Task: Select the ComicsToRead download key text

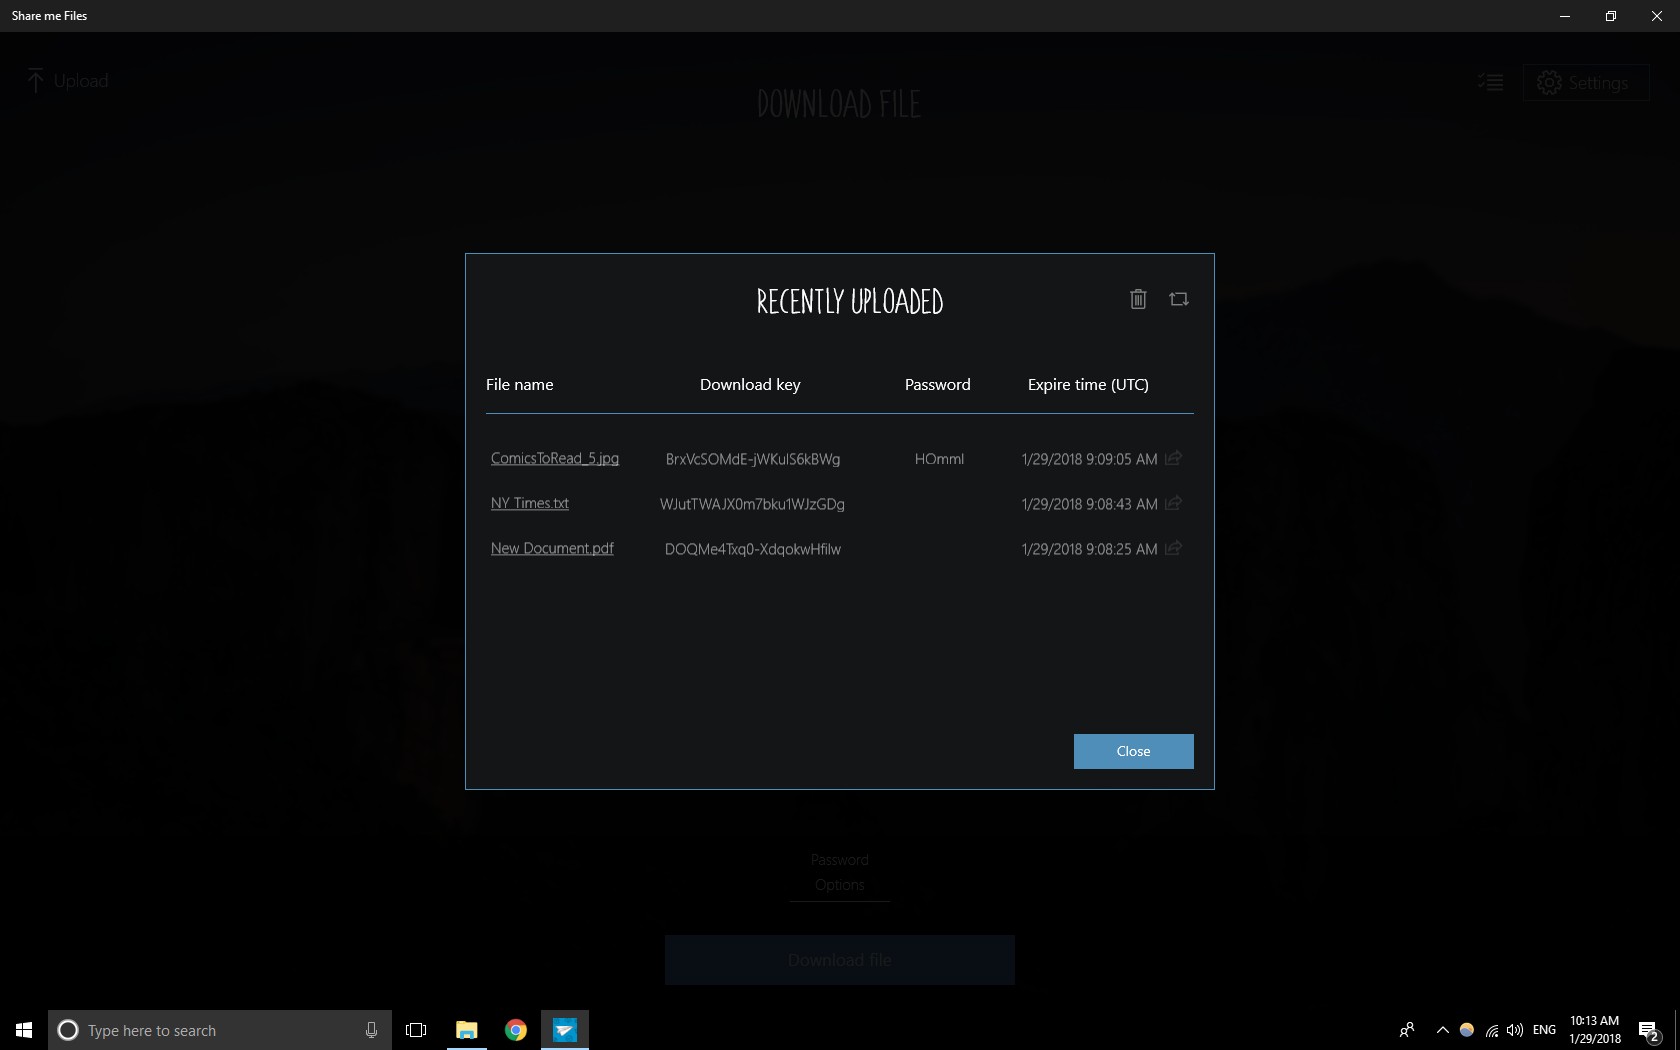Action: pos(752,459)
